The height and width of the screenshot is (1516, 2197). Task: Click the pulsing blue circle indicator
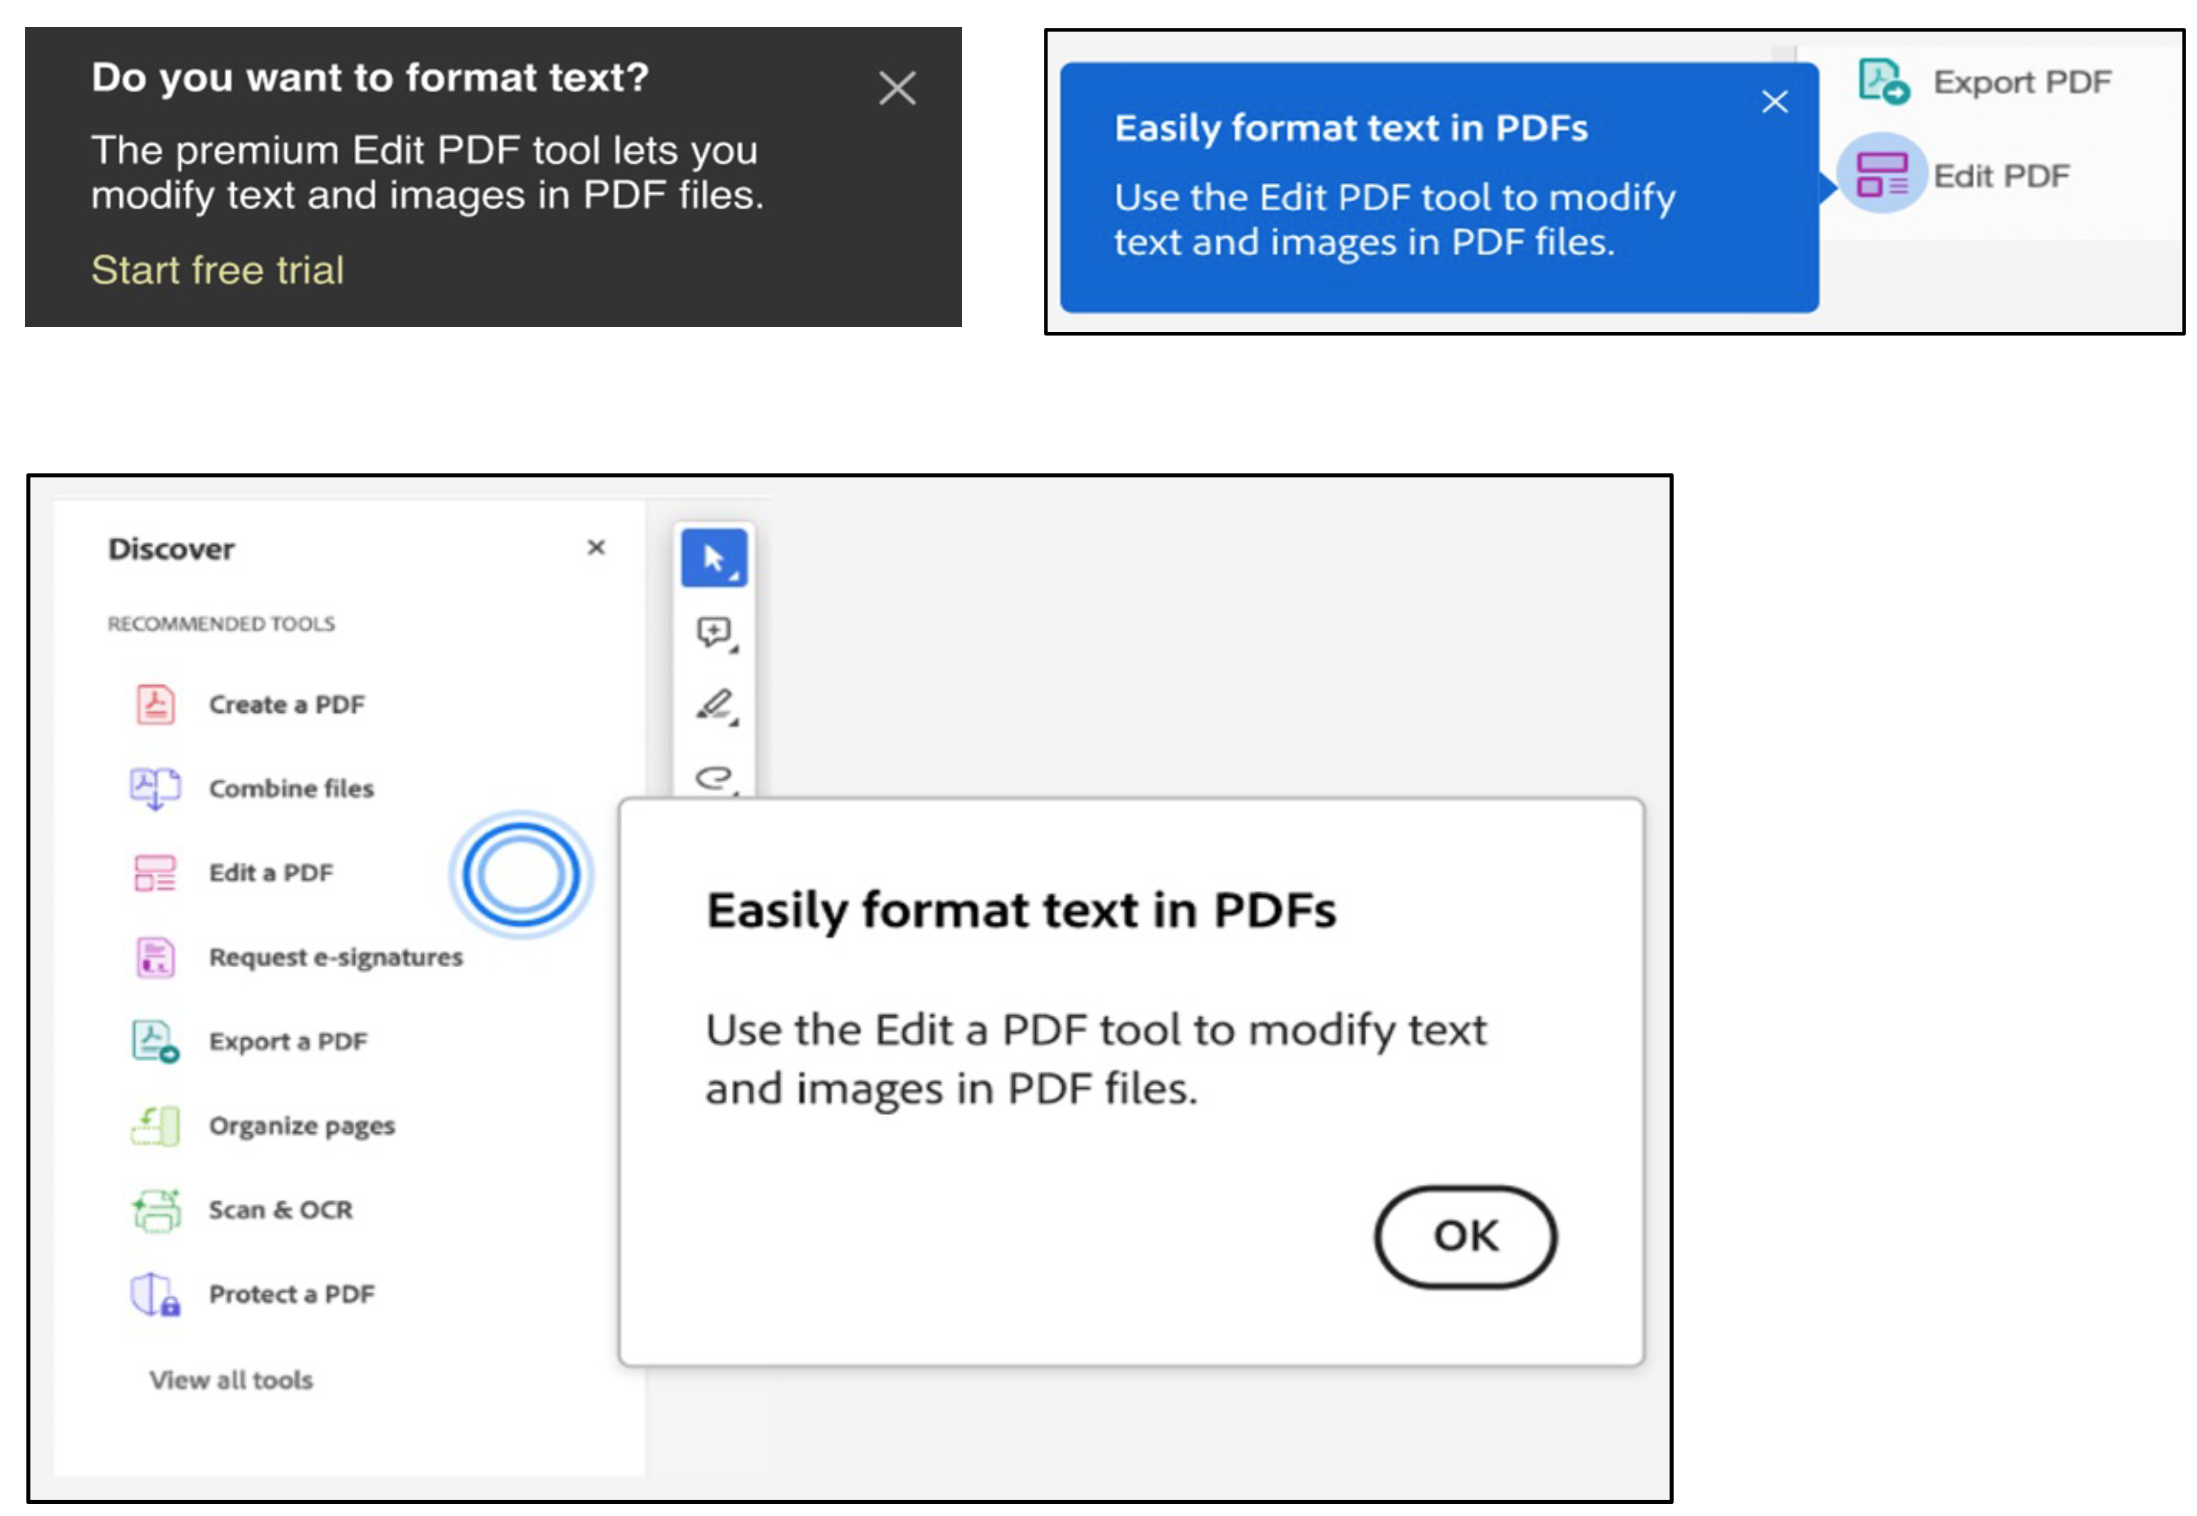tap(521, 874)
